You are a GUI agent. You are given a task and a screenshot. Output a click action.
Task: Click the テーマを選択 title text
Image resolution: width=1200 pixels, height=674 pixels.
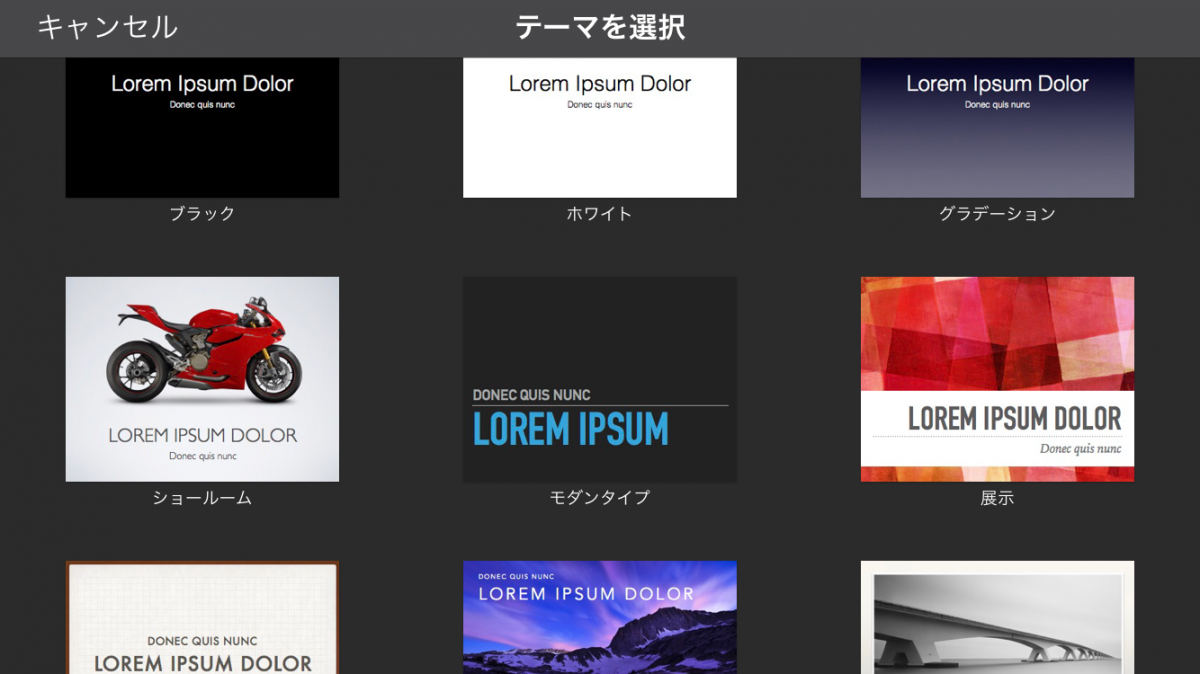[x=600, y=27]
